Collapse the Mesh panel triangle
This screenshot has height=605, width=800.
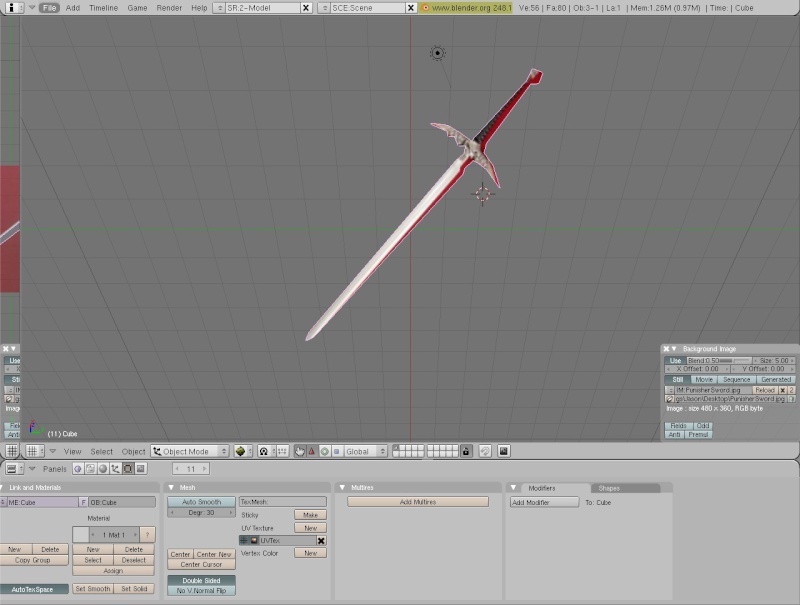(171, 488)
